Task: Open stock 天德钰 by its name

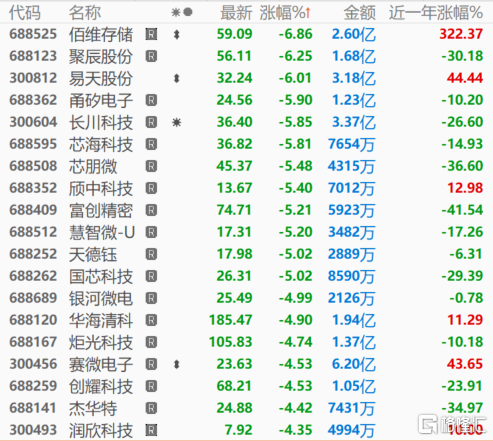Action: click(x=93, y=254)
